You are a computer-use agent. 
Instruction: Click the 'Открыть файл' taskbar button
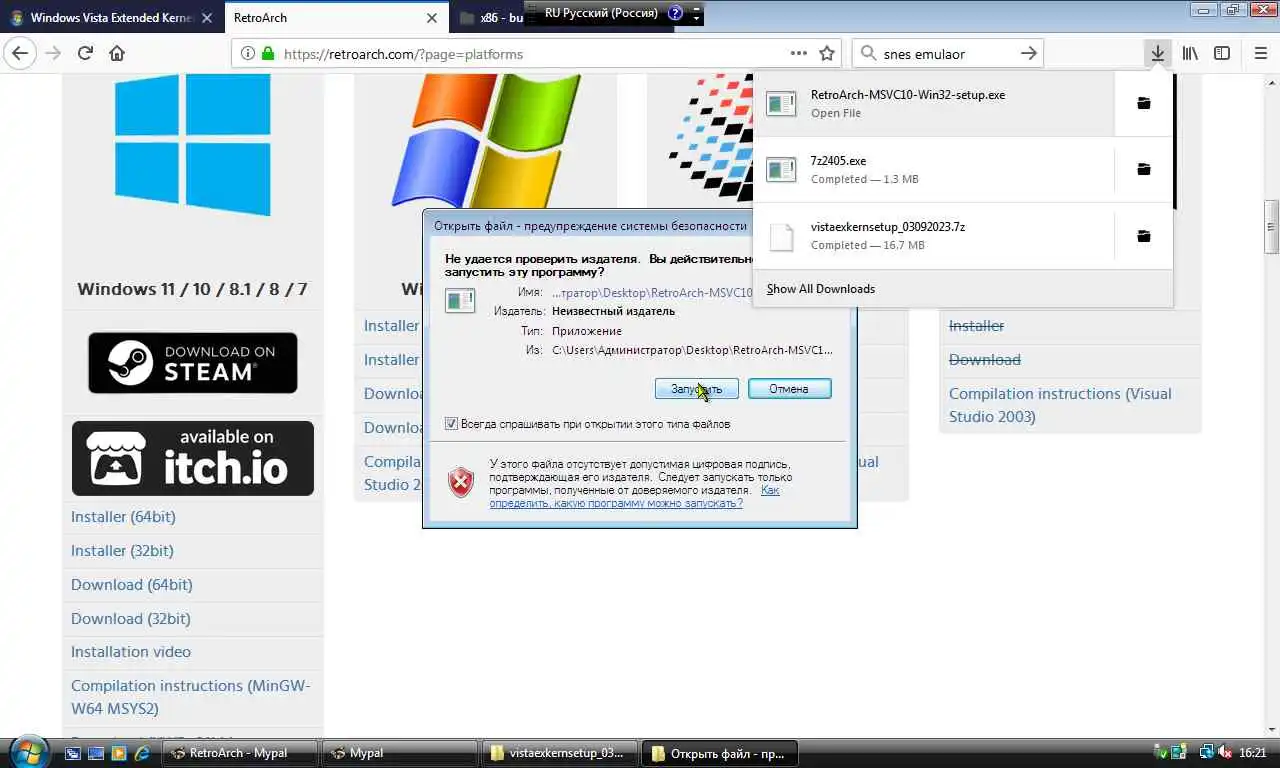tap(720, 753)
